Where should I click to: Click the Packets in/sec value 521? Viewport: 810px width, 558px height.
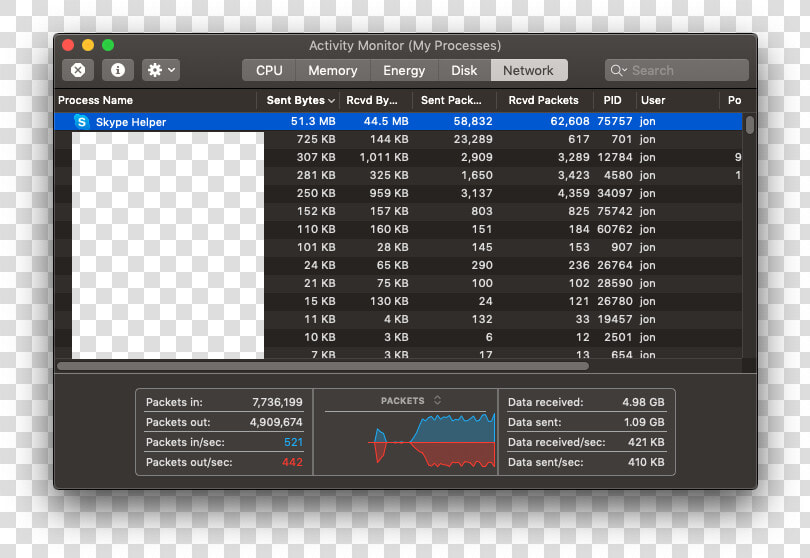[293, 442]
